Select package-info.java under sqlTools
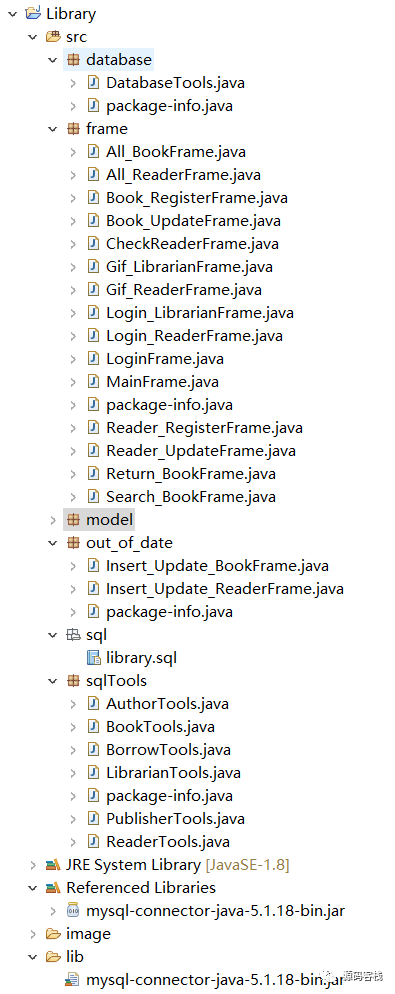 [169, 796]
